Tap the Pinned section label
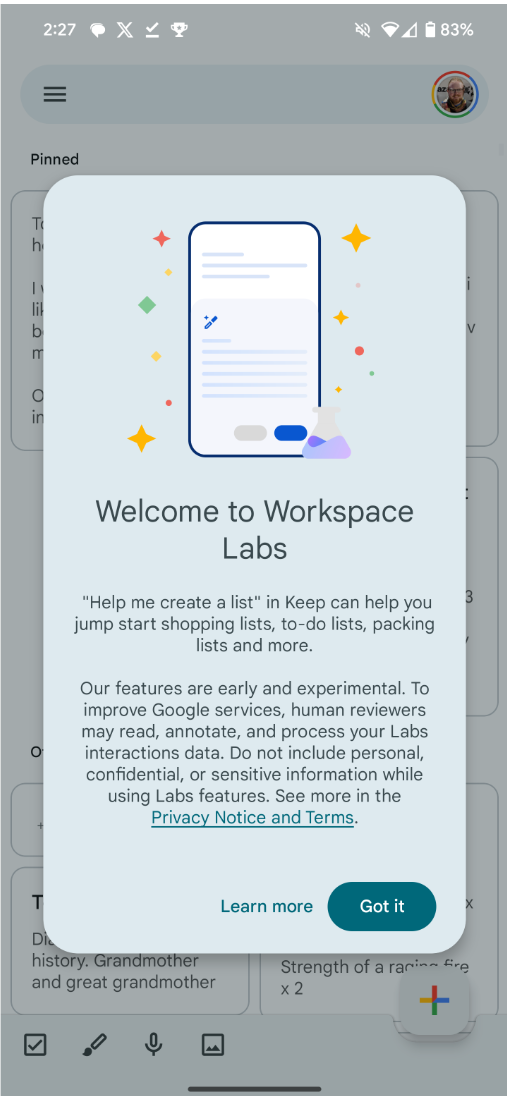This screenshot has width=507, height=1096. coord(55,159)
